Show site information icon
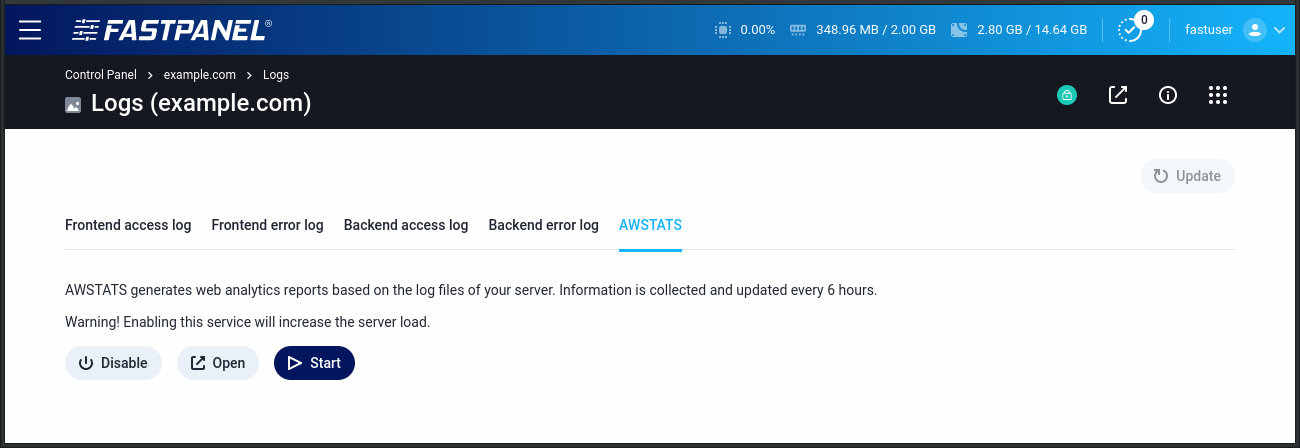Viewport: 1300px width, 448px height. (x=1167, y=95)
